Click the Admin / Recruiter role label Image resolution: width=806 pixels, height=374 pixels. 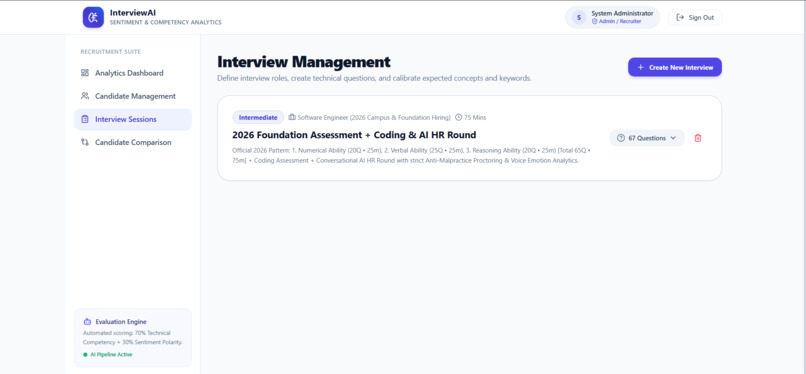(x=620, y=22)
